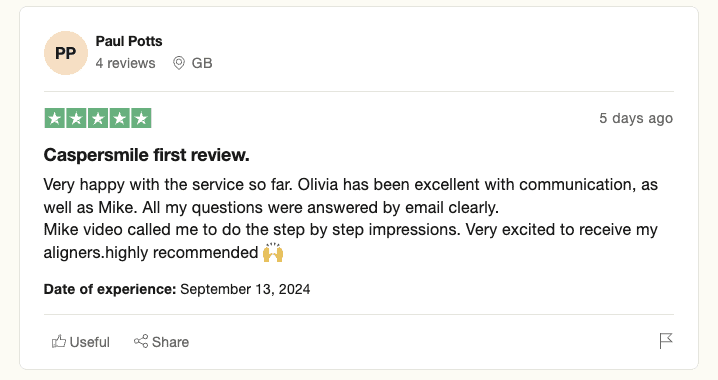Image resolution: width=718 pixels, height=380 pixels.
Task: Click the Share text button
Action: (170, 342)
